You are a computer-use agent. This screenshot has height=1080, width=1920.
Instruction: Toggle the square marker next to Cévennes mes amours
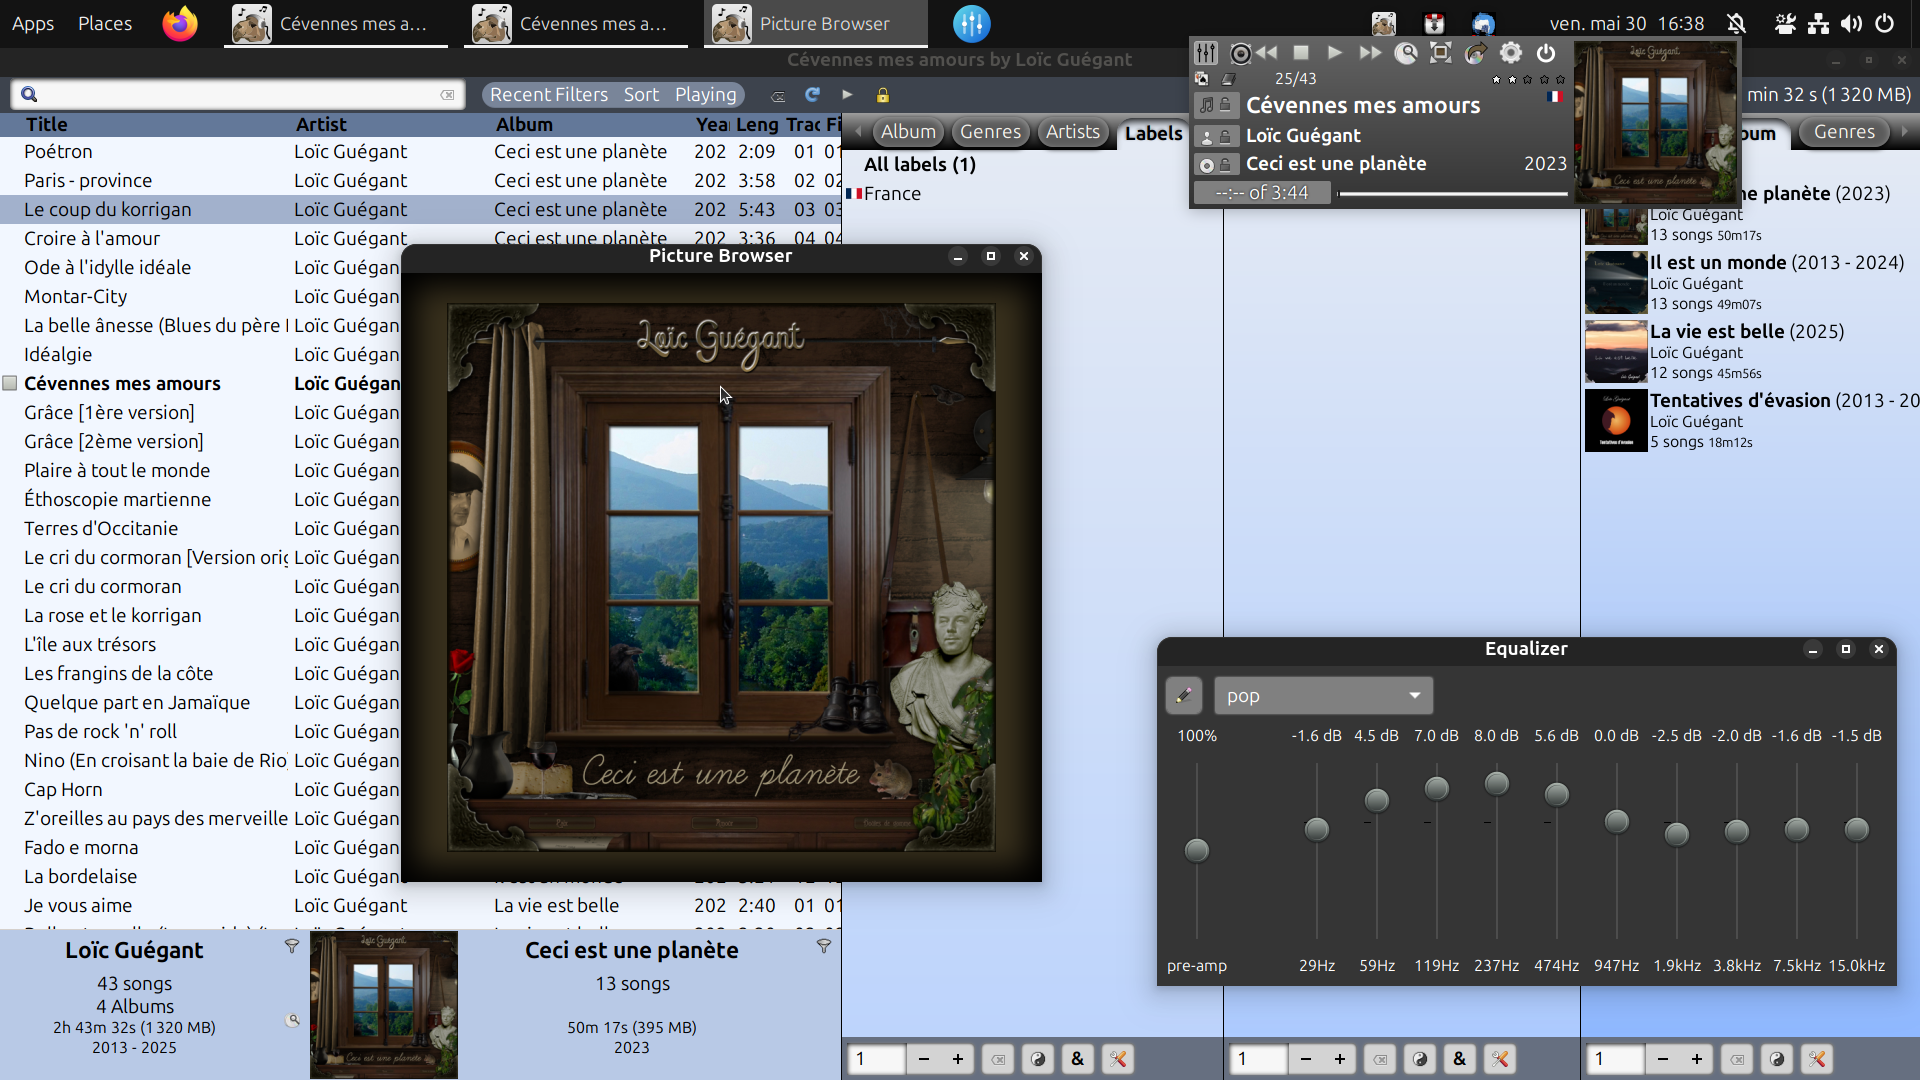click(x=10, y=383)
